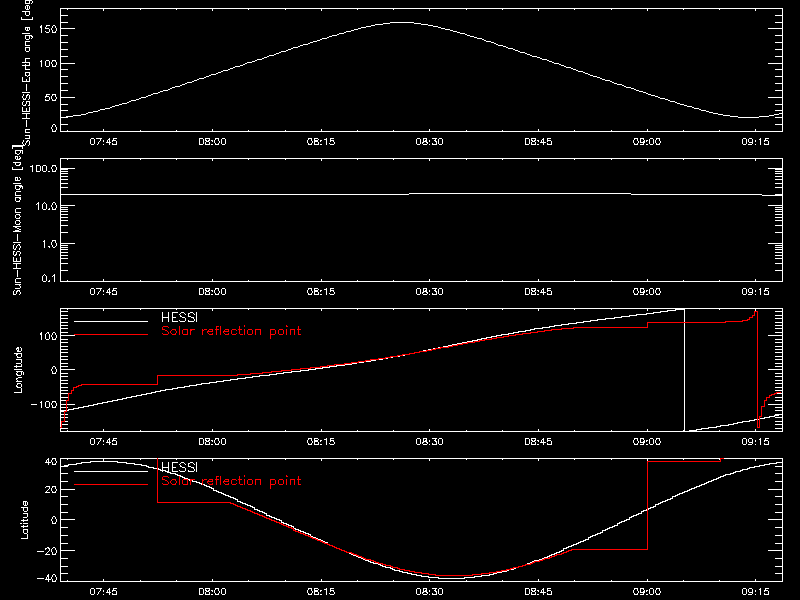Image resolution: width=800 pixels, height=600 pixels.
Task: Select 'Solar reflection point' legend in Longitude plot
Action: pyautogui.click(x=231, y=331)
